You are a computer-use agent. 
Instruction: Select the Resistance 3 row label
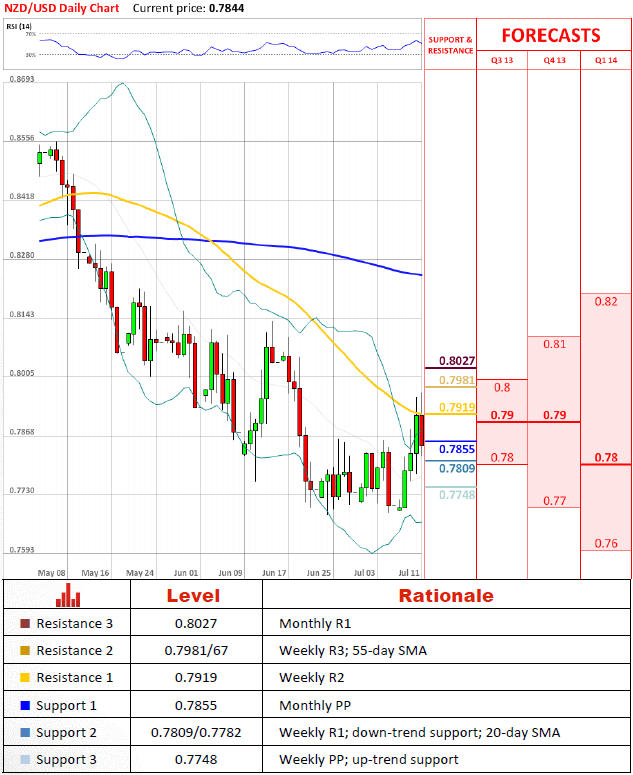coord(75,624)
